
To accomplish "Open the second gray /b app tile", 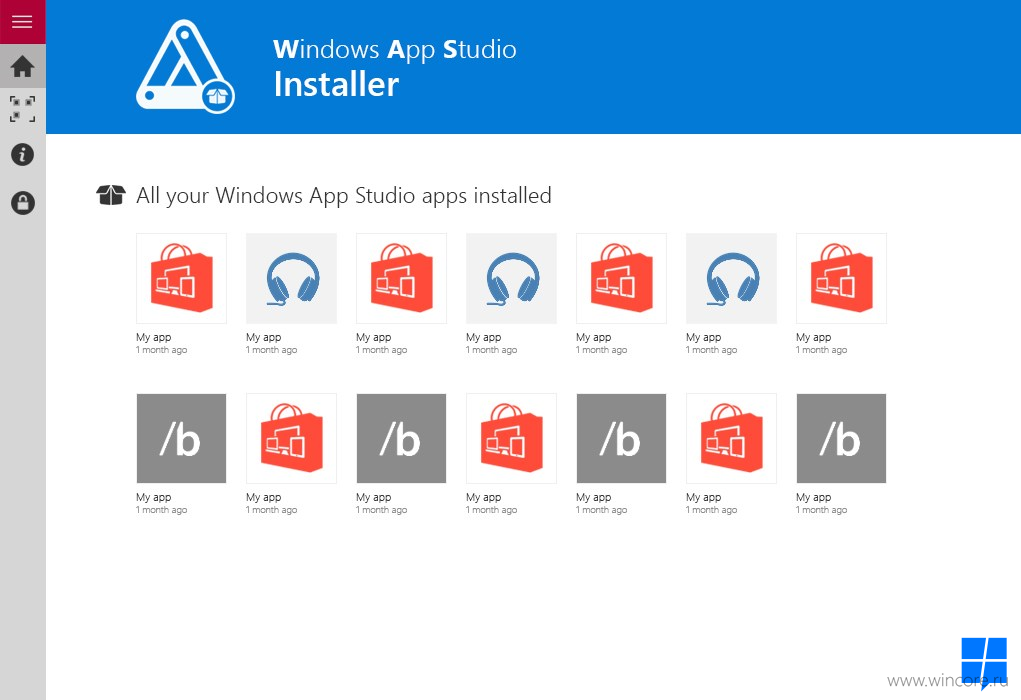I will (x=401, y=438).
